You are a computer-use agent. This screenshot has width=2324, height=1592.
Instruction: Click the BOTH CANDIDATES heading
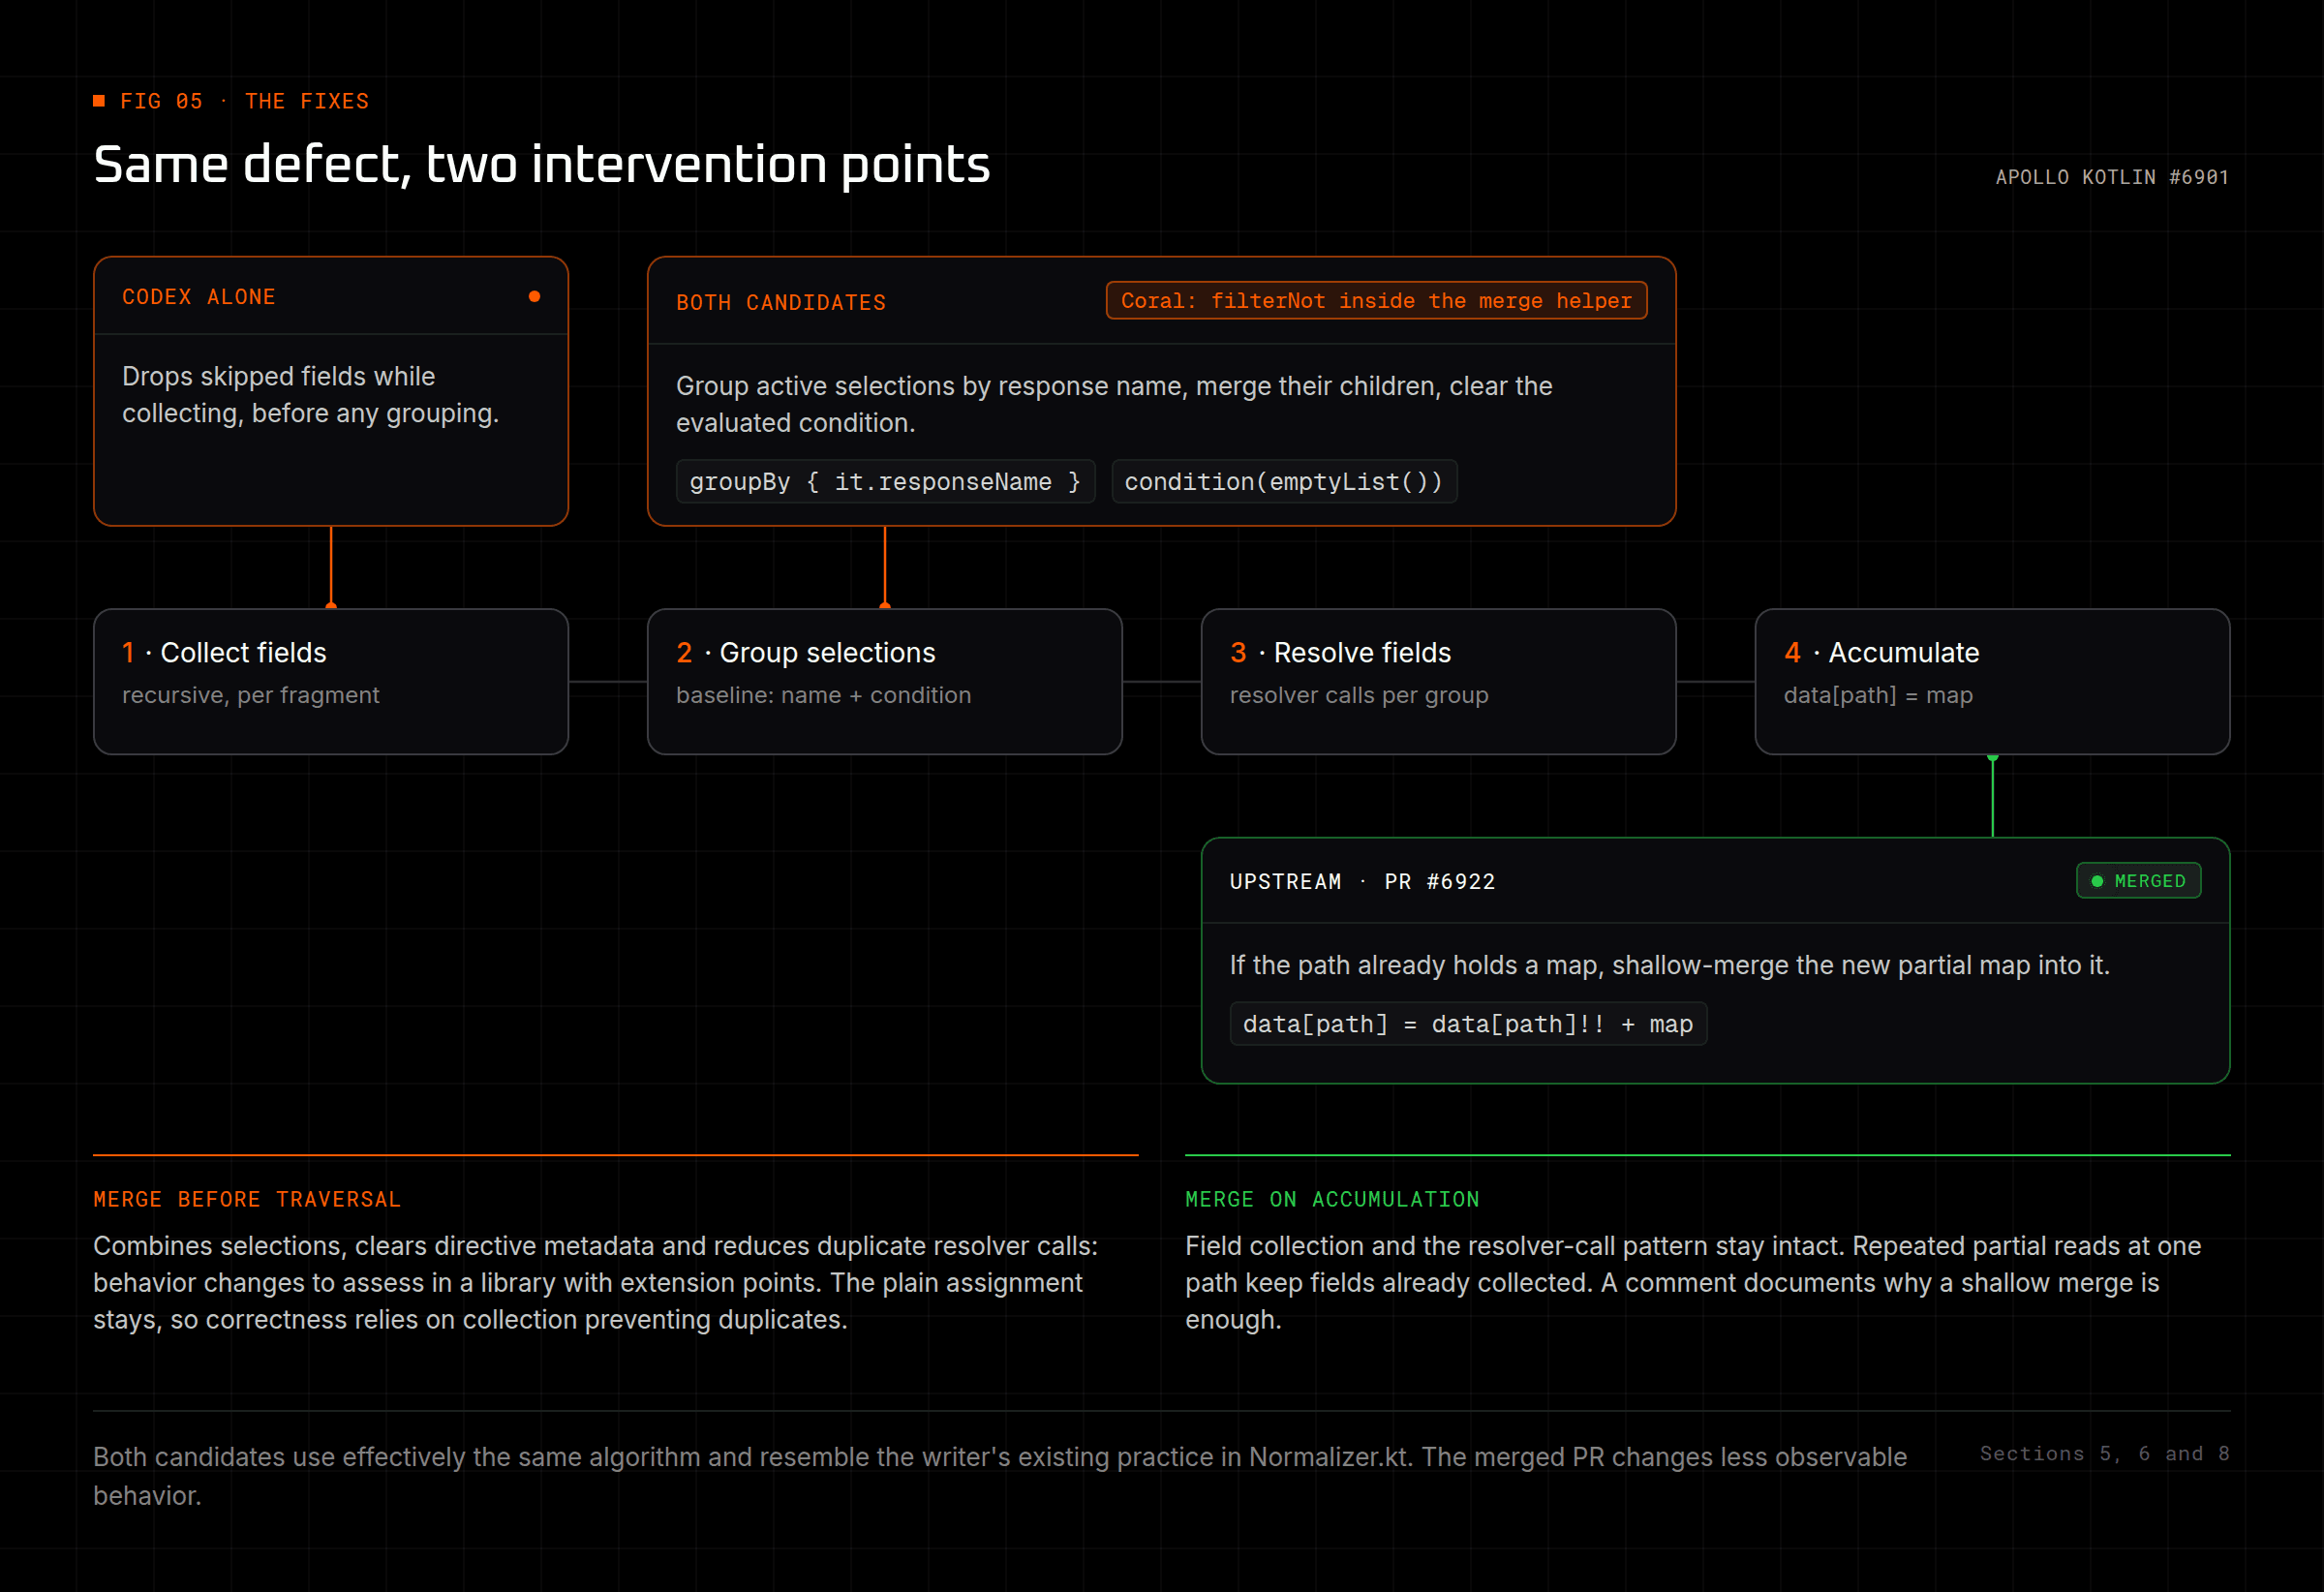[x=781, y=302]
